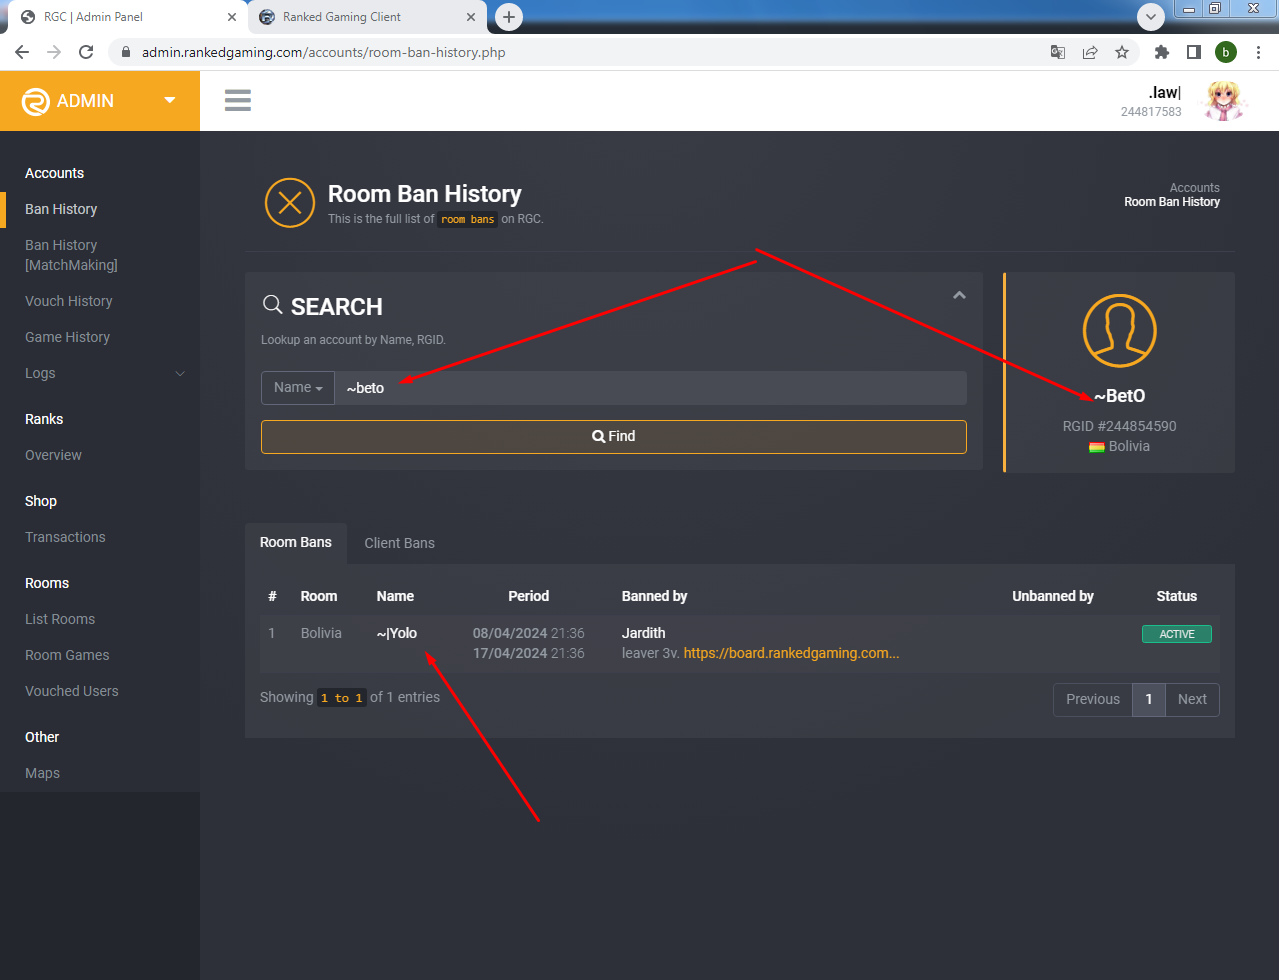This screenshot has width=1279, height=980.
Task: Click the Bolivia flag icon
Action: (x=1097, y=447)
